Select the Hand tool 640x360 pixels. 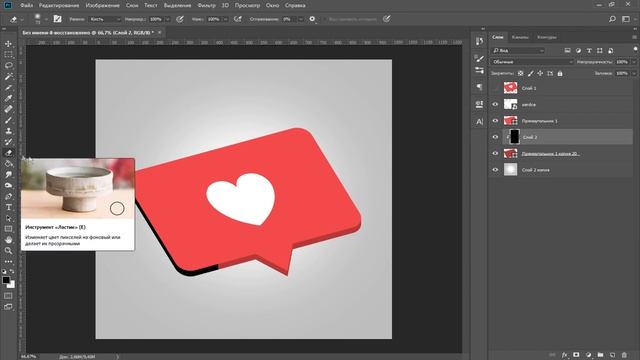(x=8, y=240)
